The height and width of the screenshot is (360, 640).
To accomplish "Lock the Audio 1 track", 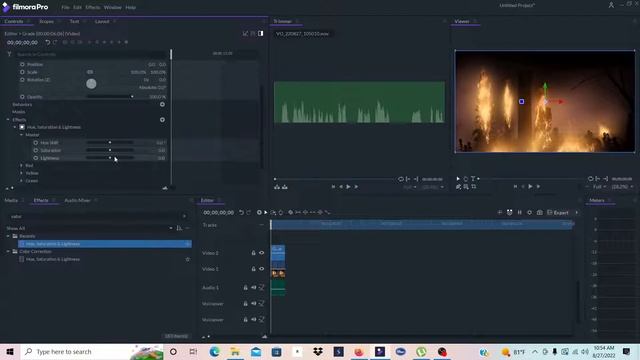I will [x=245, y=288].
